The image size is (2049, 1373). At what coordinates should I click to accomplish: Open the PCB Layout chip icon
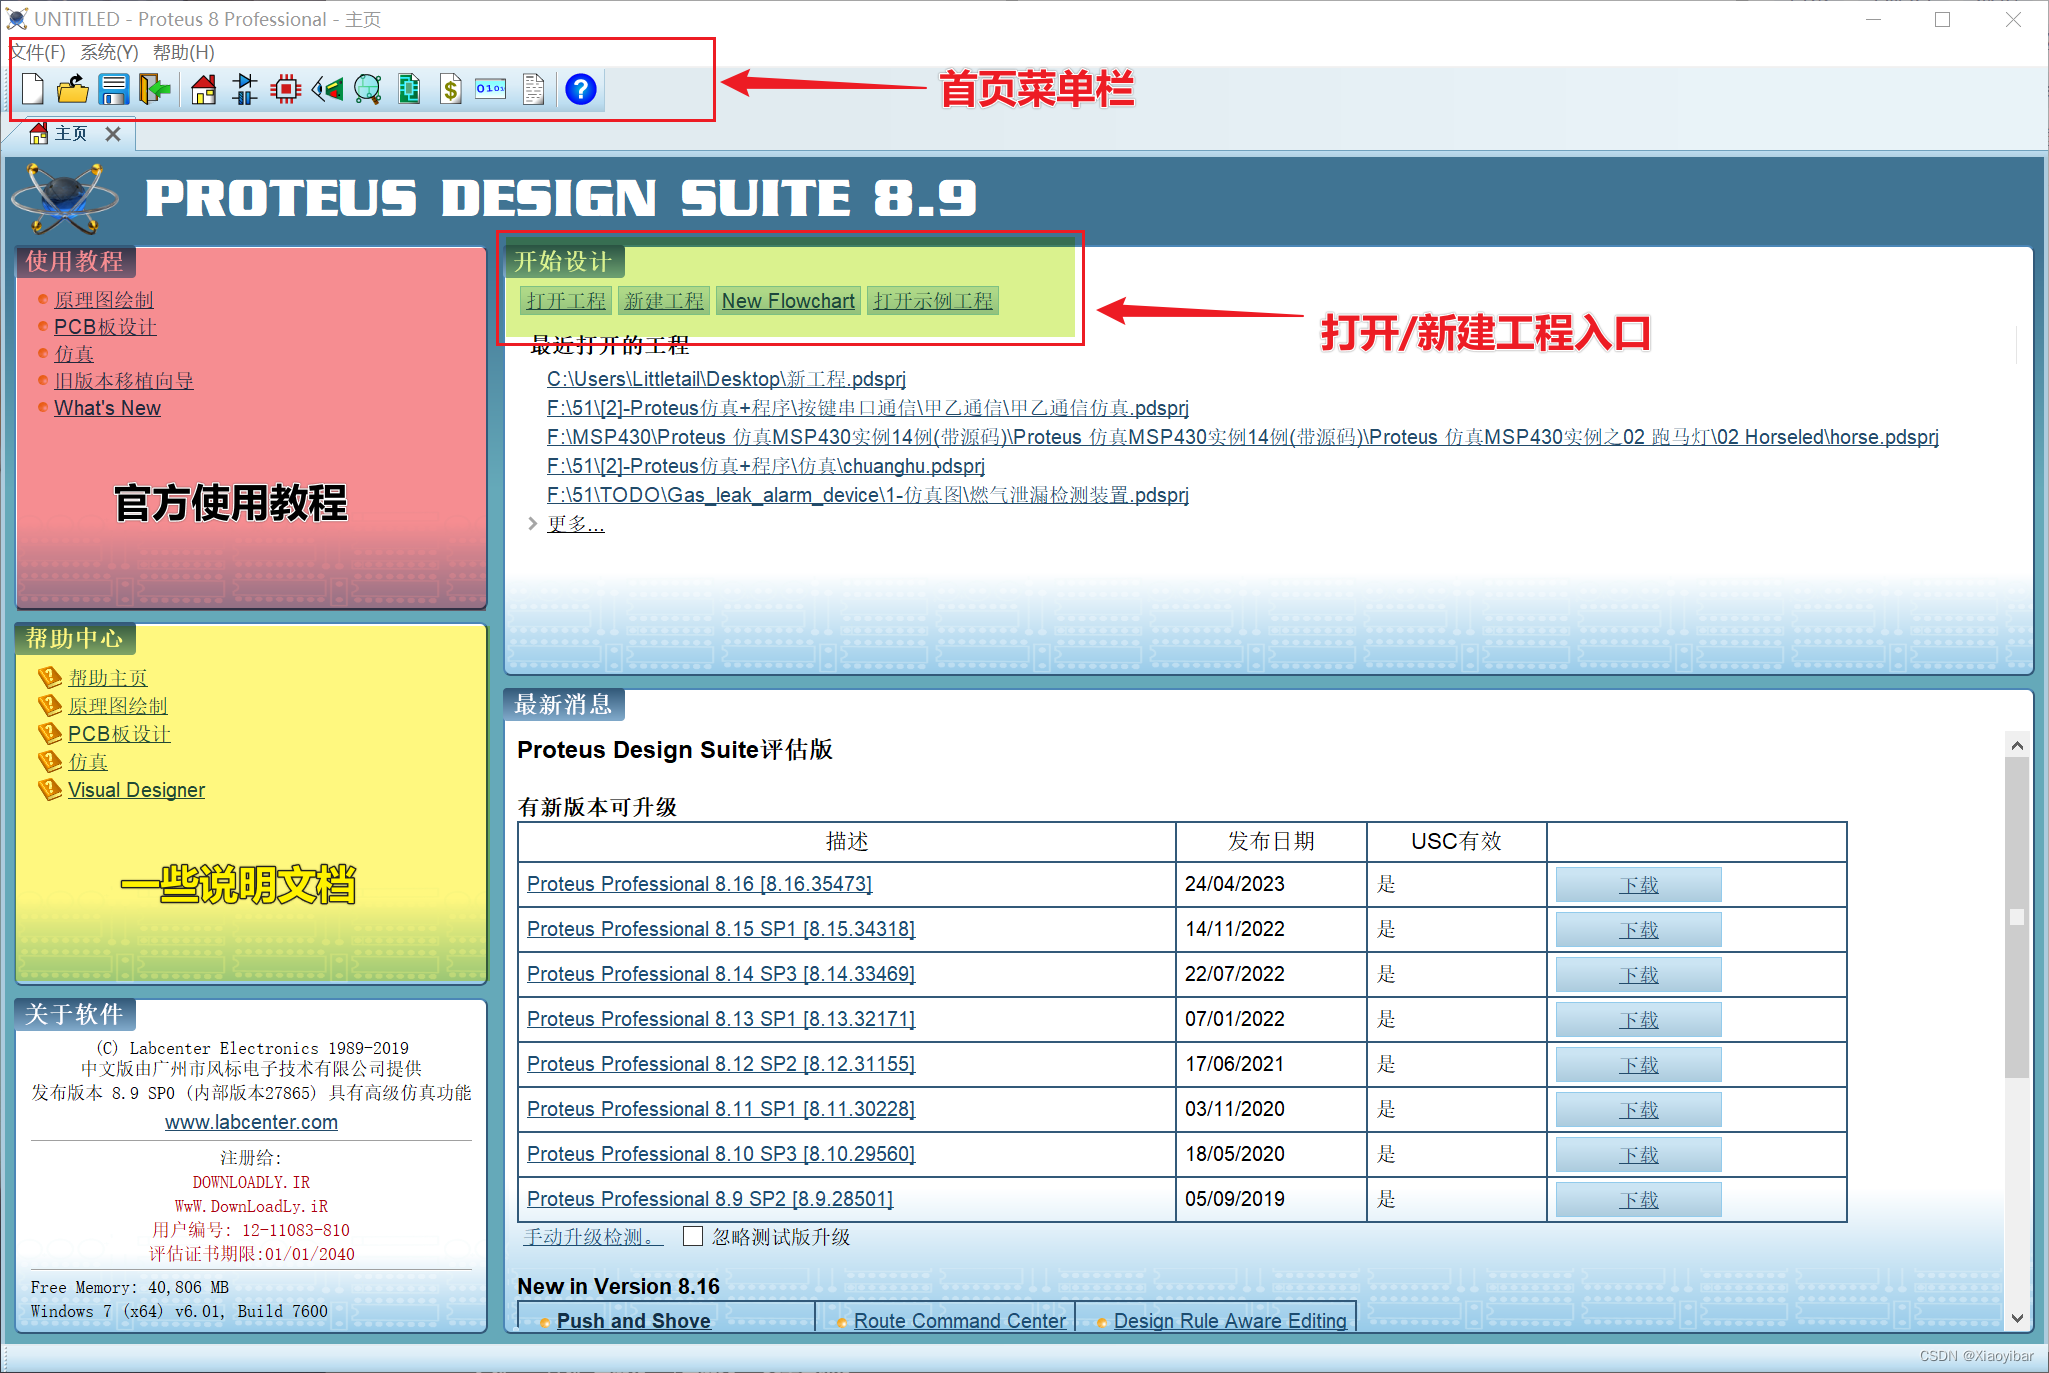286,89
